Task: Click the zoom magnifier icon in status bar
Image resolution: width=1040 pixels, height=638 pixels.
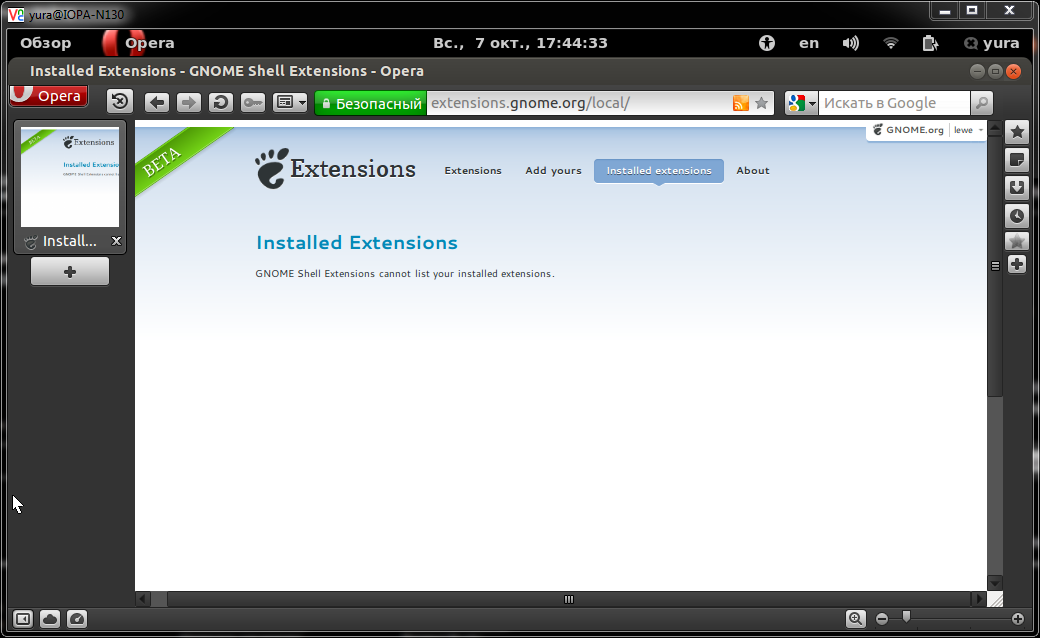Action: [856, 619]
